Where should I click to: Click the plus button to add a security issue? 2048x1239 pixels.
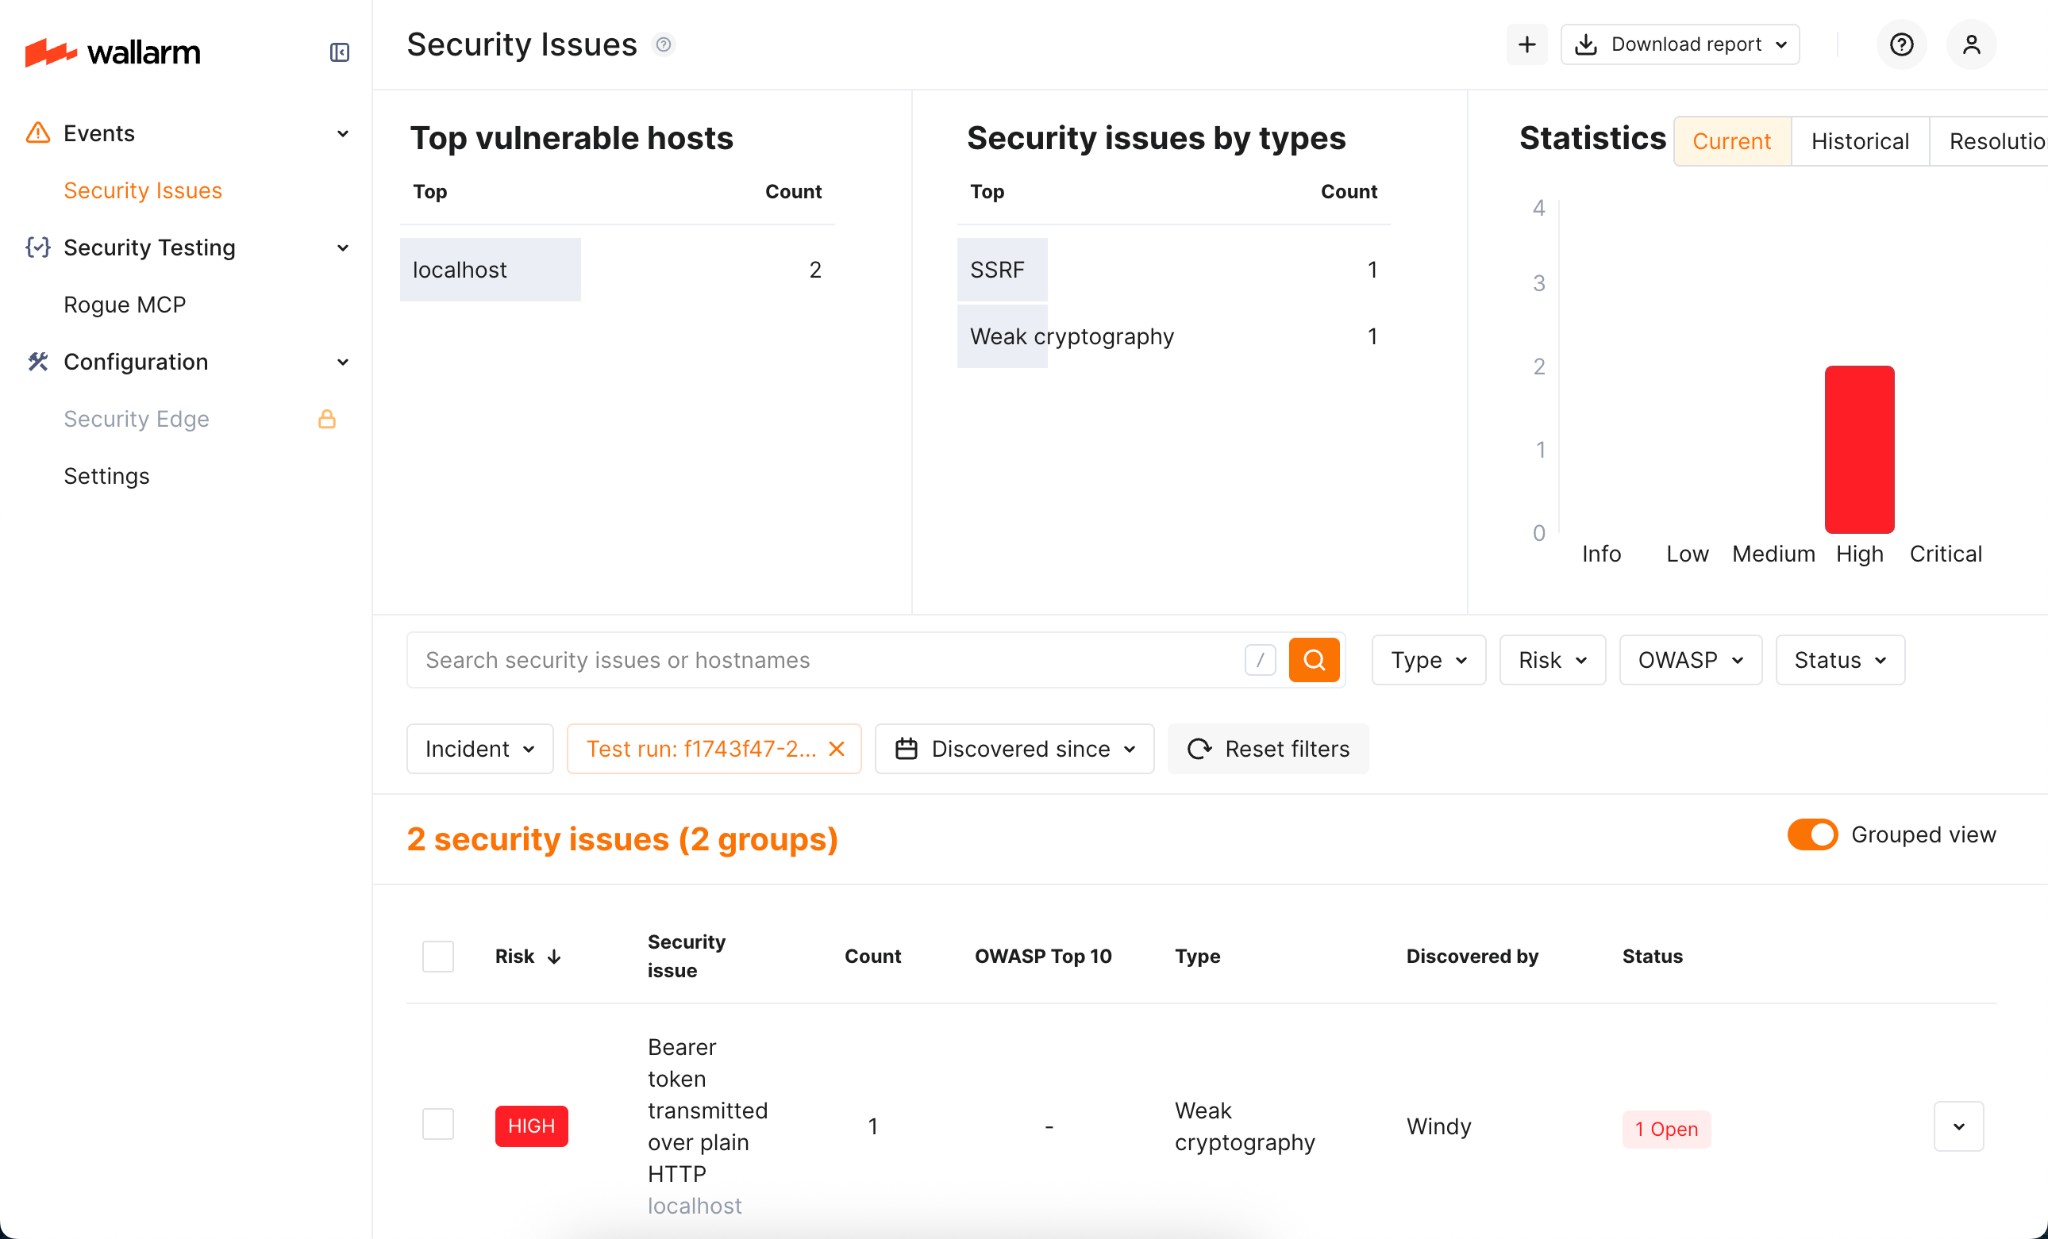(x=1525, y=44)
